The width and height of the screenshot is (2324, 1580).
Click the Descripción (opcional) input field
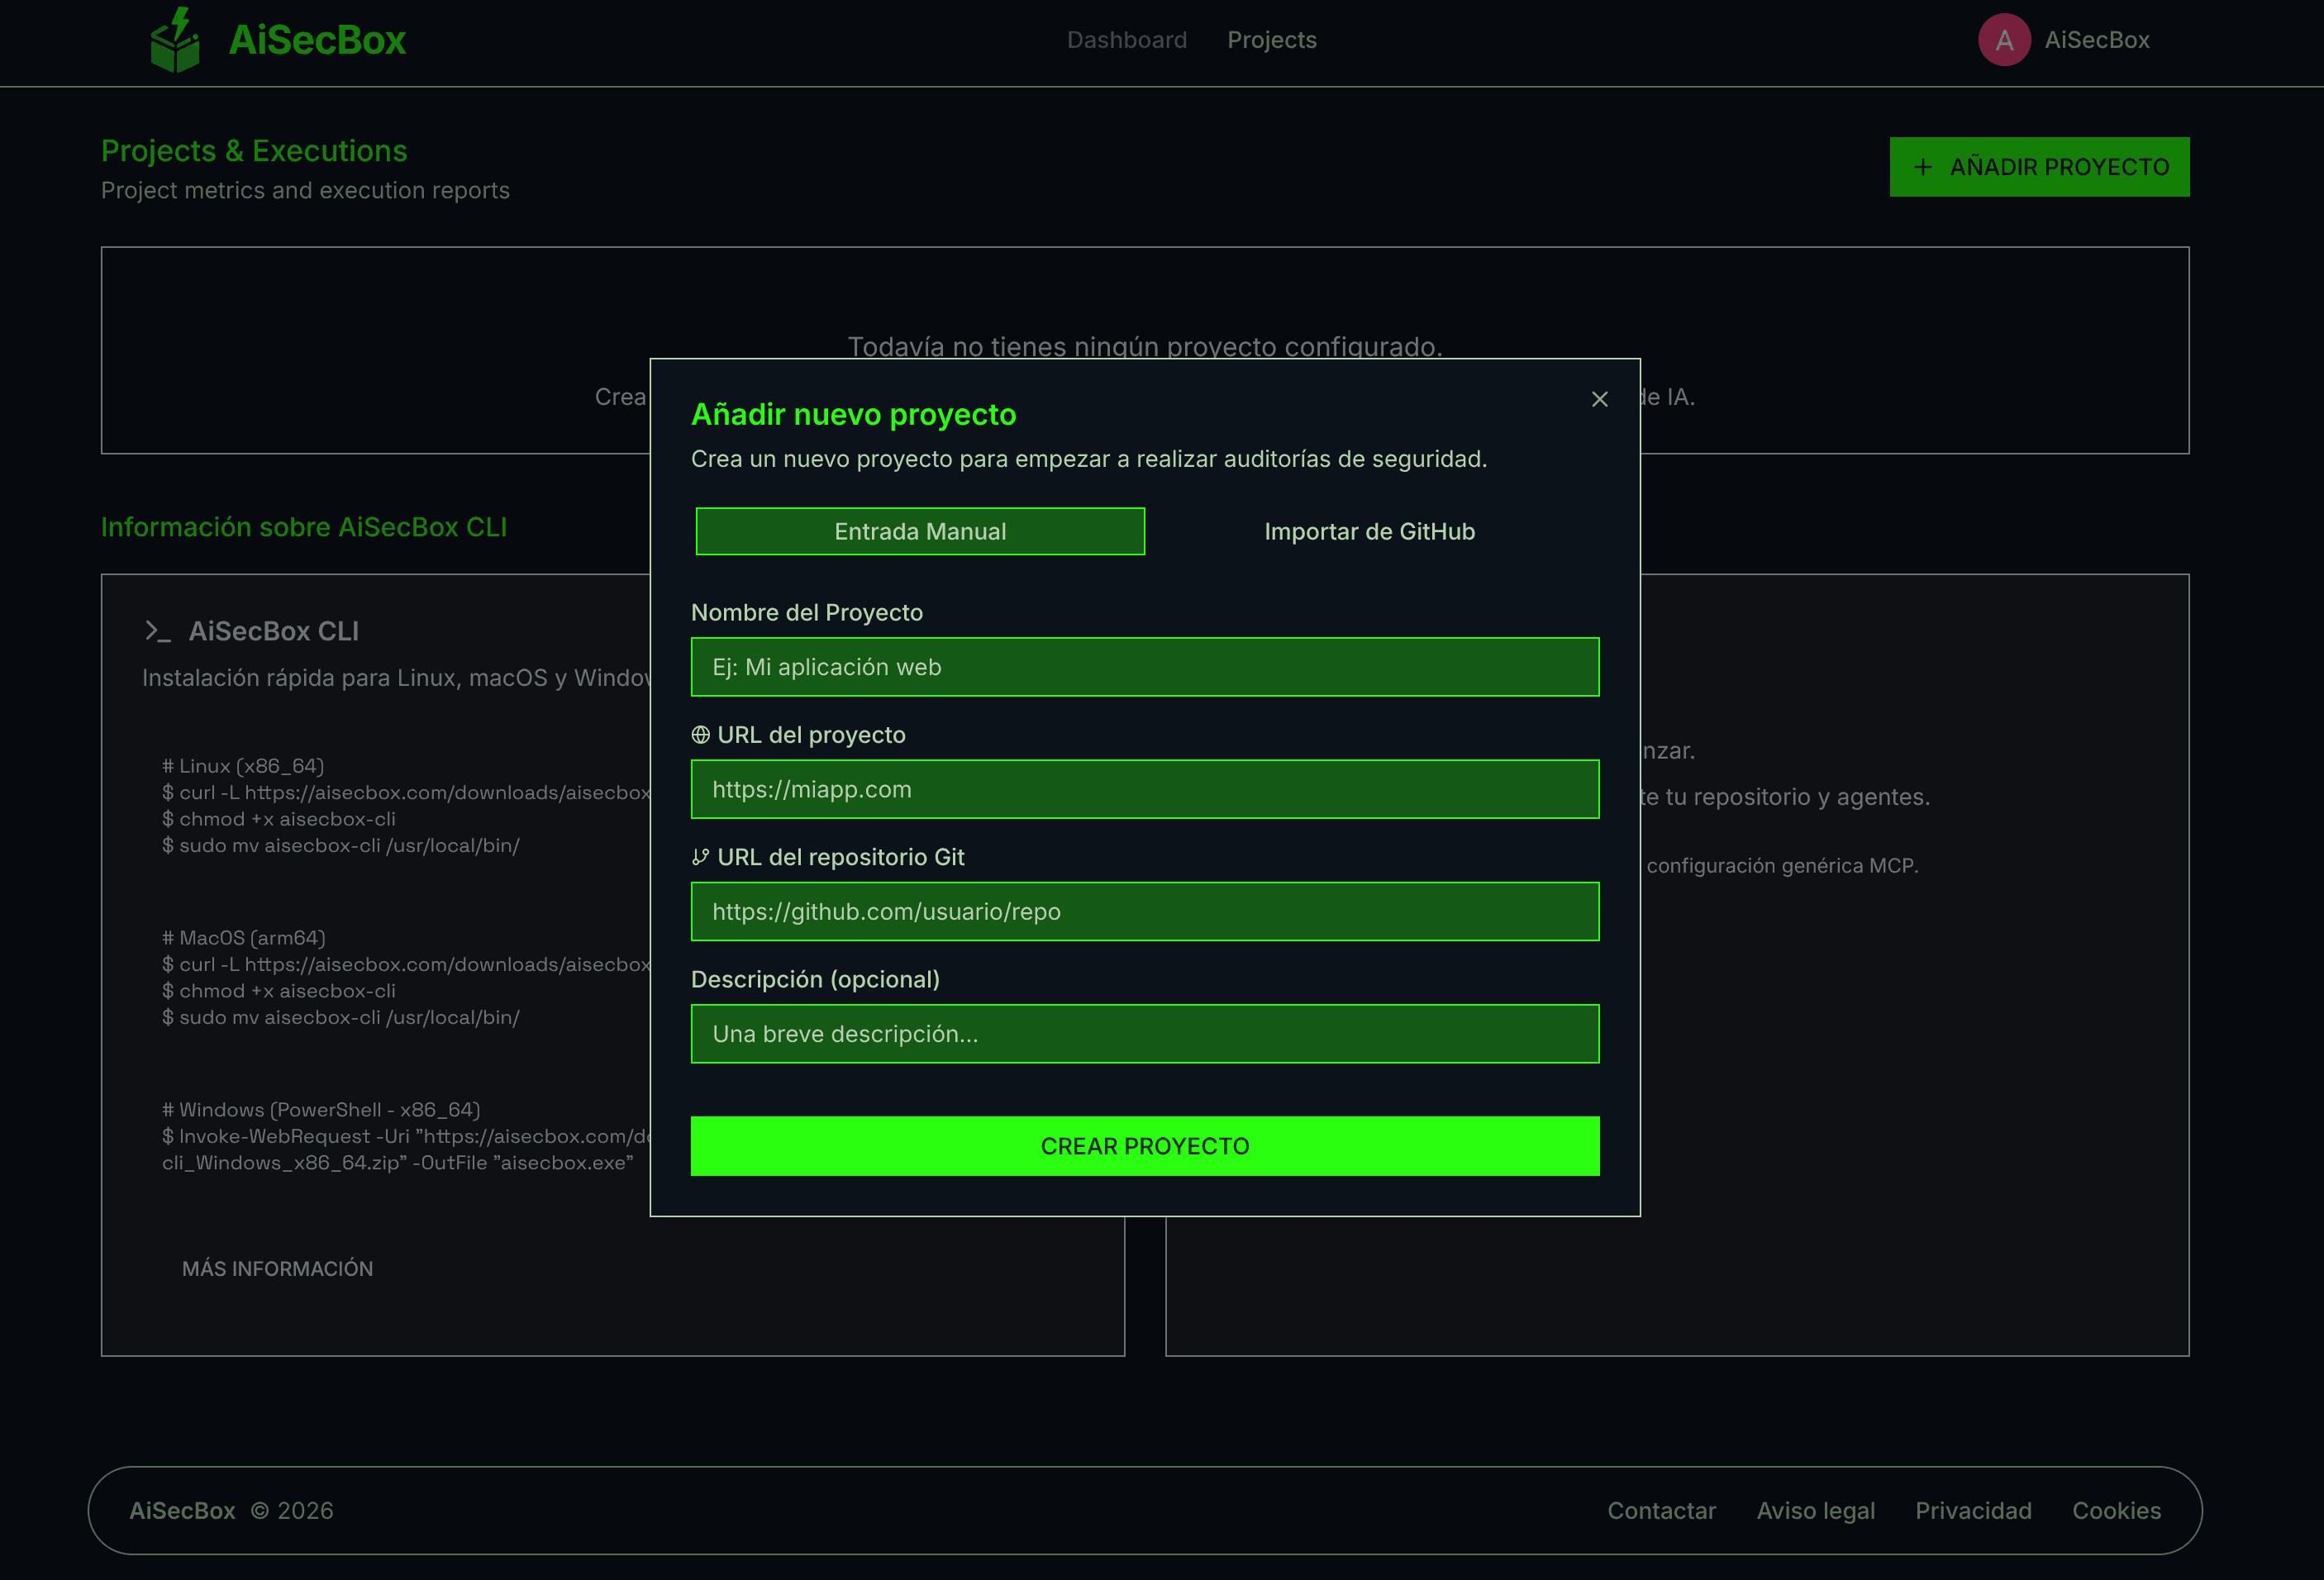(1145, 1033)
